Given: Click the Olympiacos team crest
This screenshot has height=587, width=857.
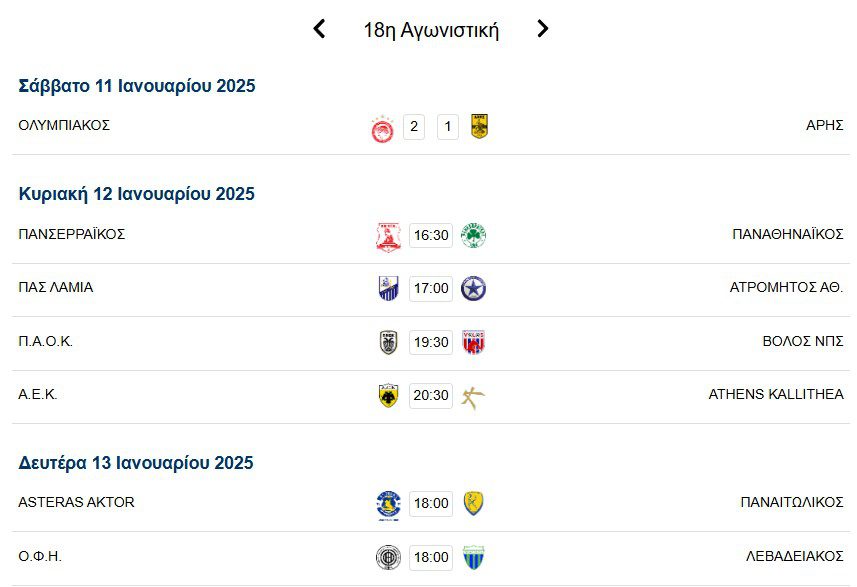Looking at the screenshot, I should tap(382, 128).
